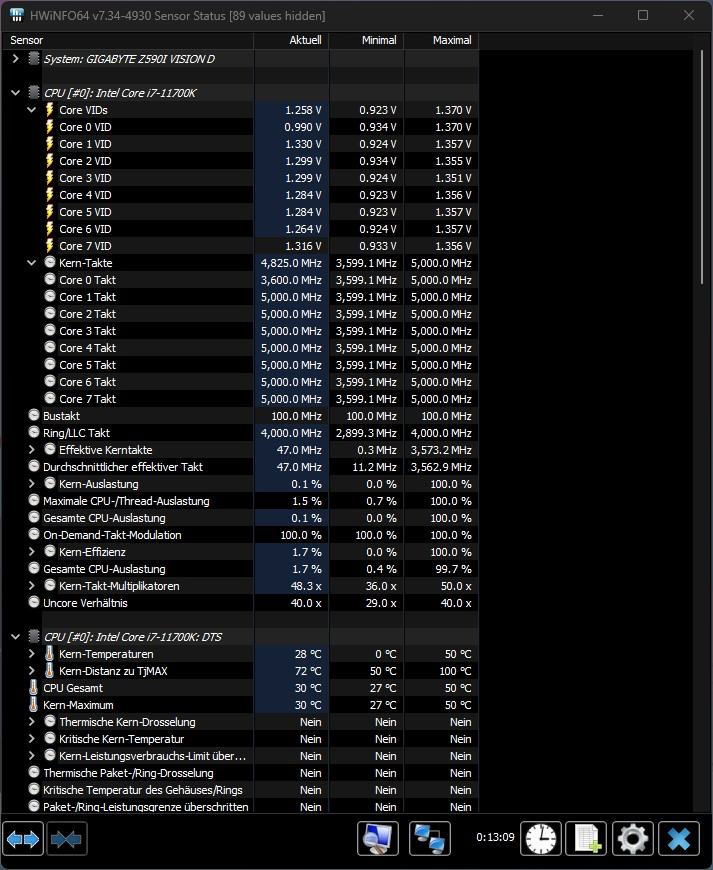Image resolution: width=713 pixels, height=870 pixels.
Task: Click the Aktuell column header
Action: (291, 40)
